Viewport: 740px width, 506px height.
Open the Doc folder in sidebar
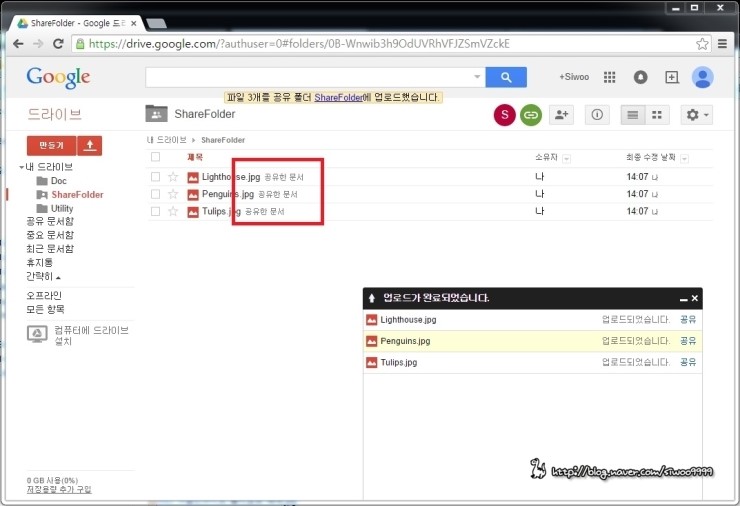click(59, 181)
